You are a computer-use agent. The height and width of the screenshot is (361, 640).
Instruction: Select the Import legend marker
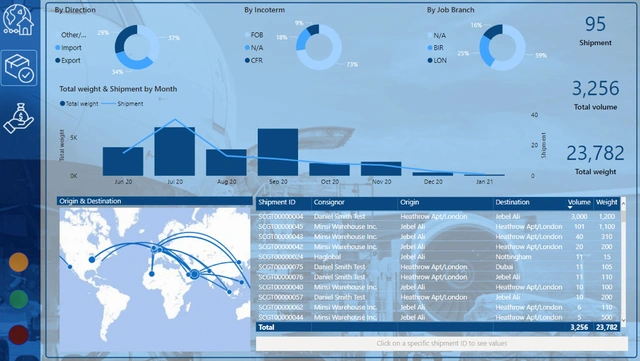click(x=58, y=48)
